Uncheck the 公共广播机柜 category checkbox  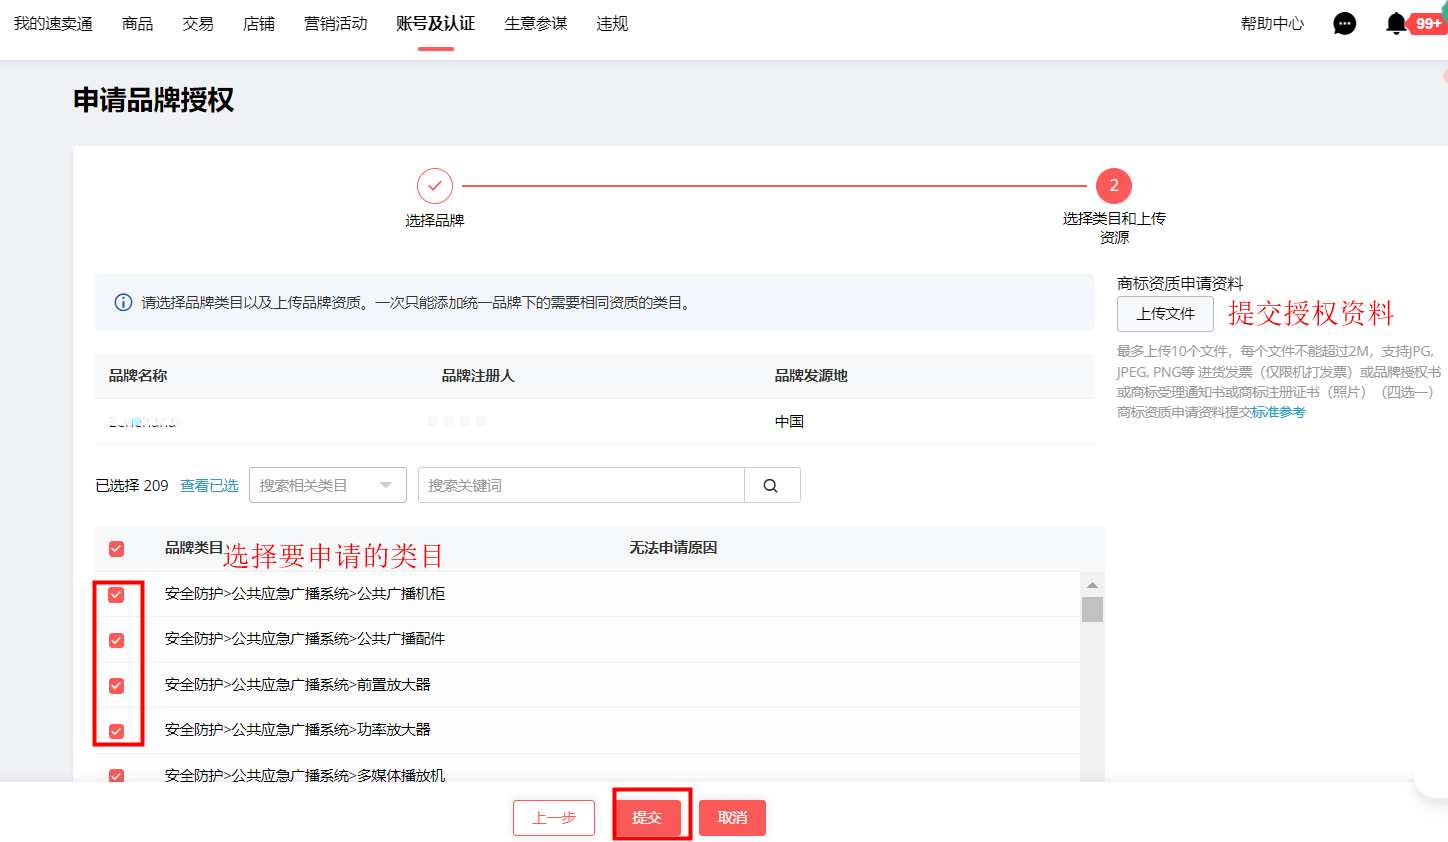click(117, 595)
